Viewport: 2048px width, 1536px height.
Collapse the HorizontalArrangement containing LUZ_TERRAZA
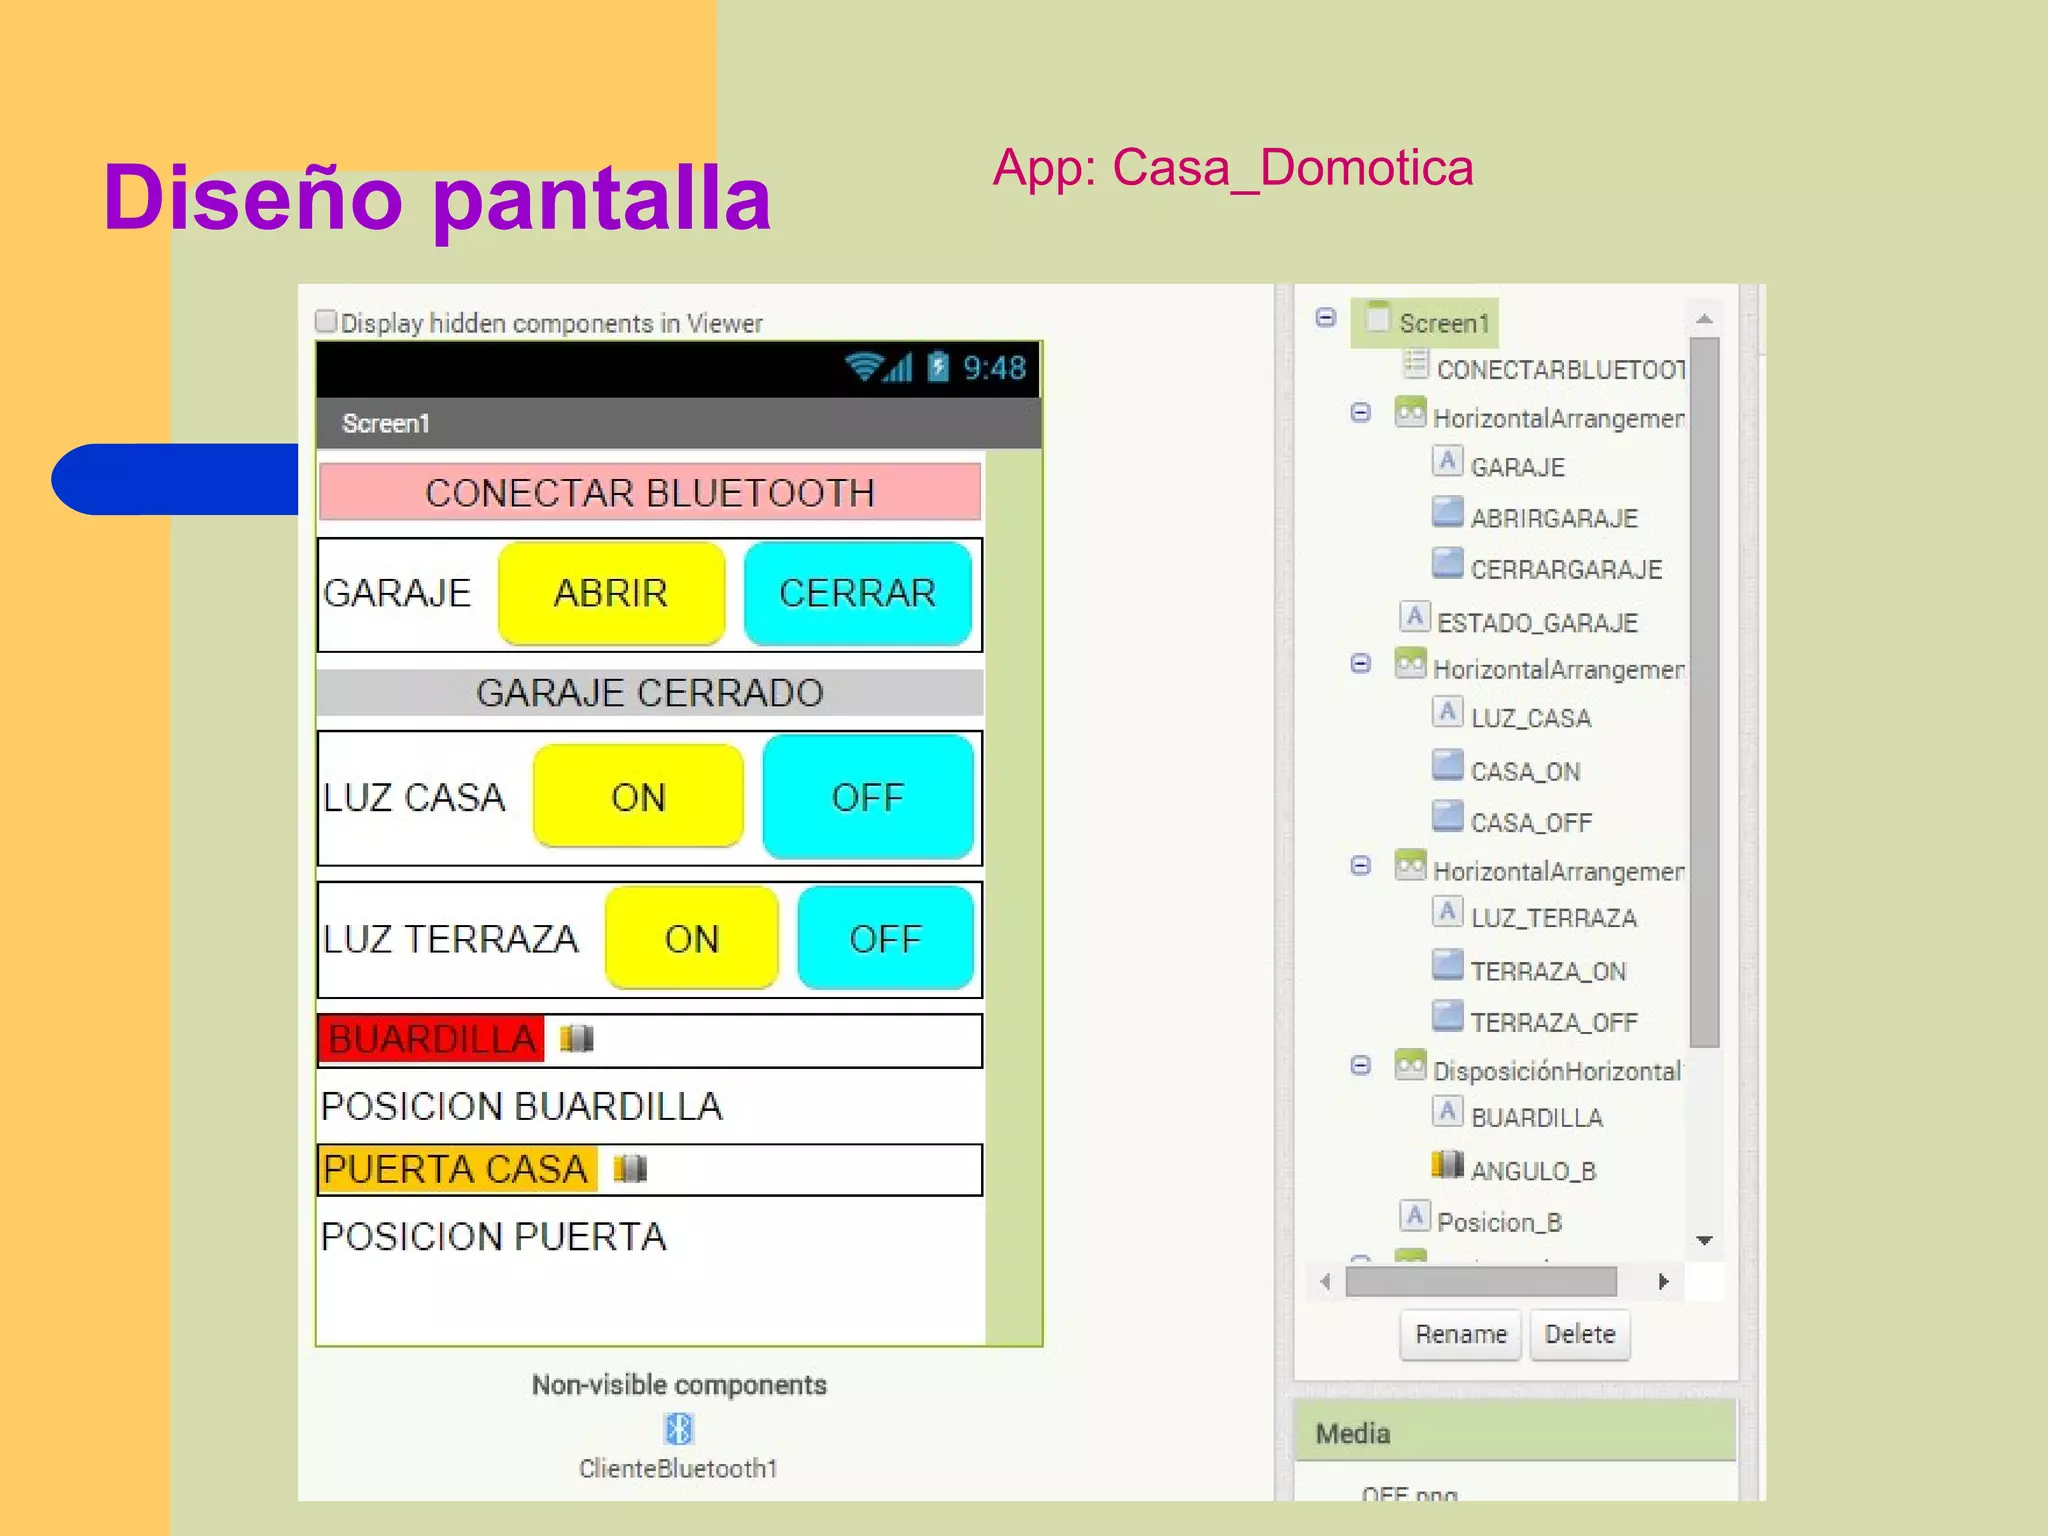pos(1360,865)
